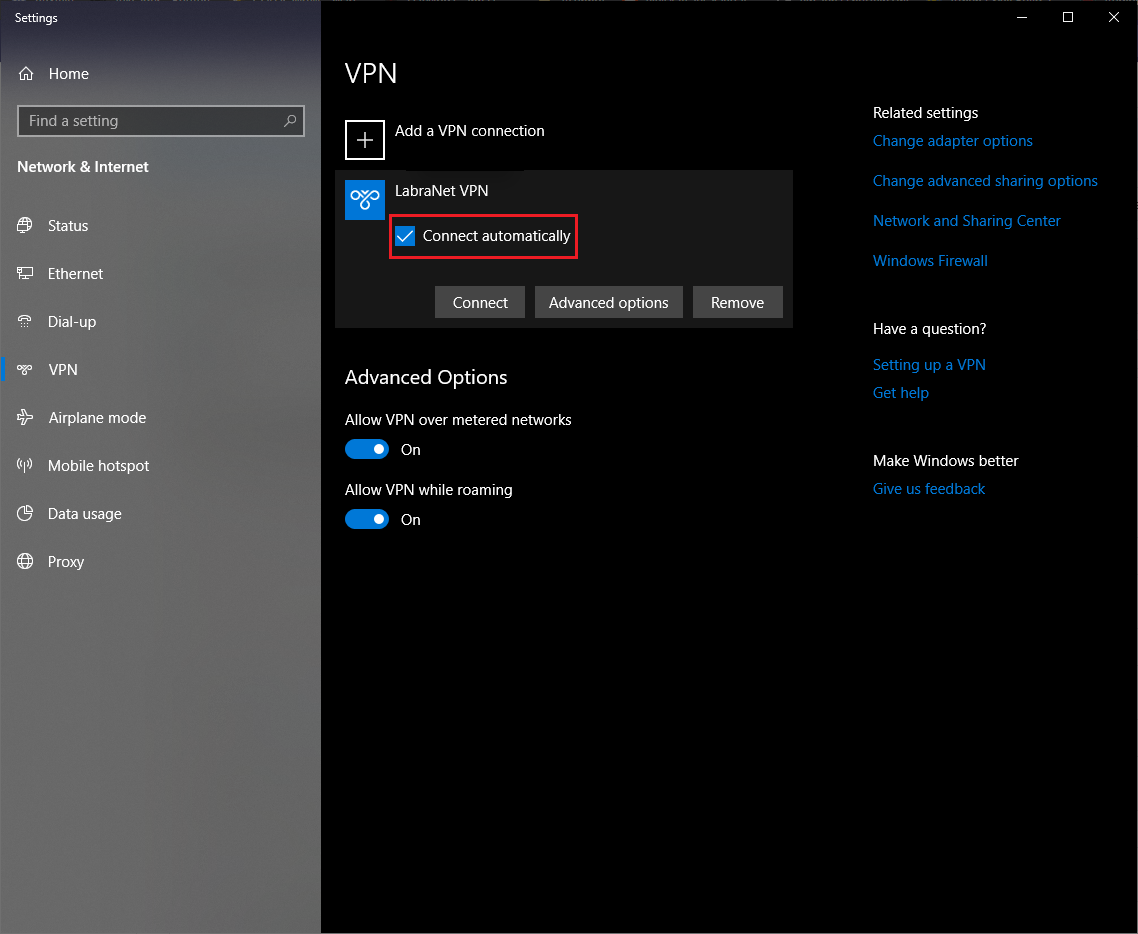The height and width of the screenshot is (934, 1138).
Task: Click the Settings window title text
Action: 36,17
